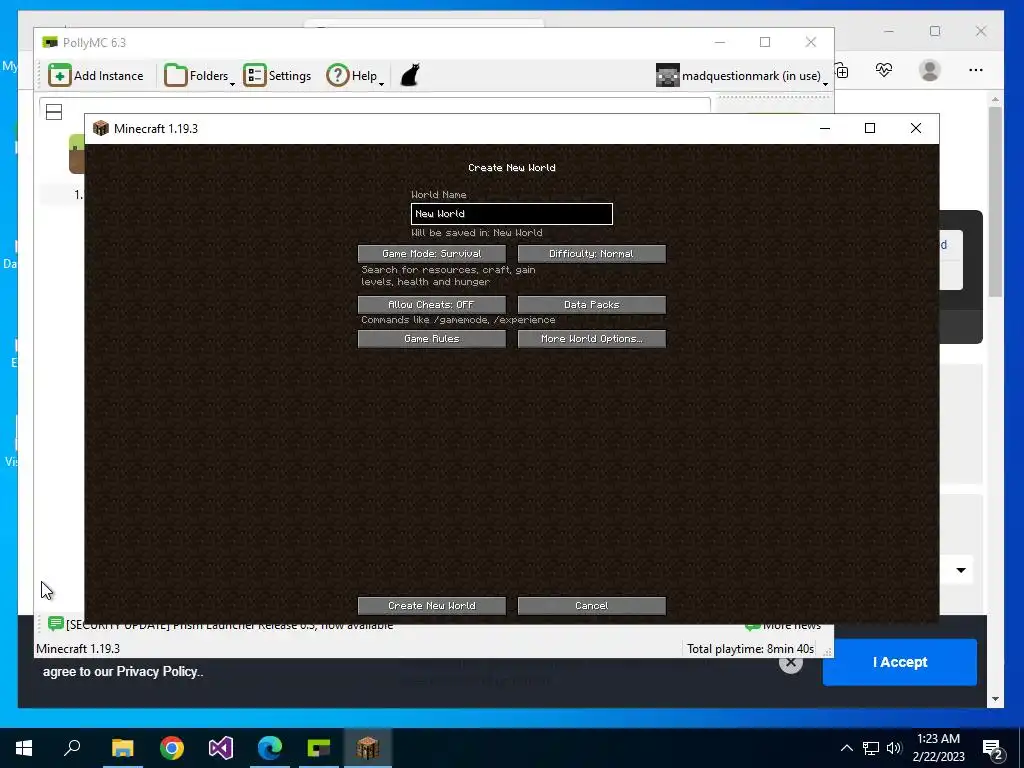Viewport: 1024px width, 768px height.
Task: Click the browser page vertical scrollbar
Action: [x=995, y=202]
